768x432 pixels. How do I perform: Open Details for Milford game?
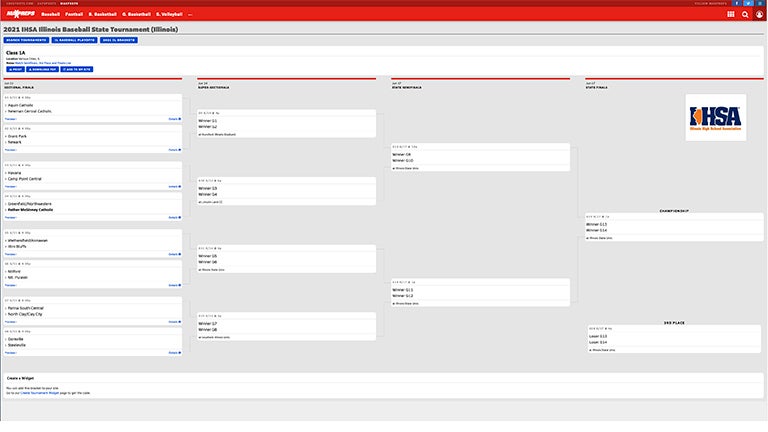[x=174, y=285]
